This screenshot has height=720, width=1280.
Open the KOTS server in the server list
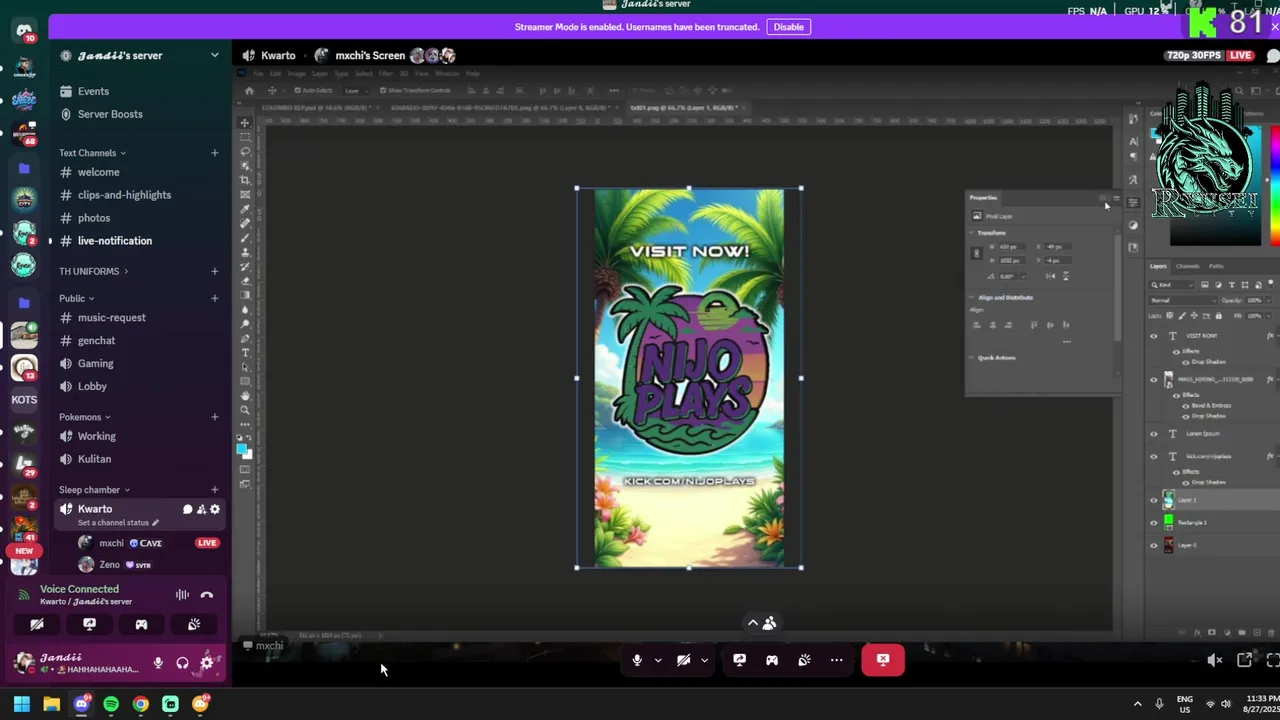click(24, 400)
